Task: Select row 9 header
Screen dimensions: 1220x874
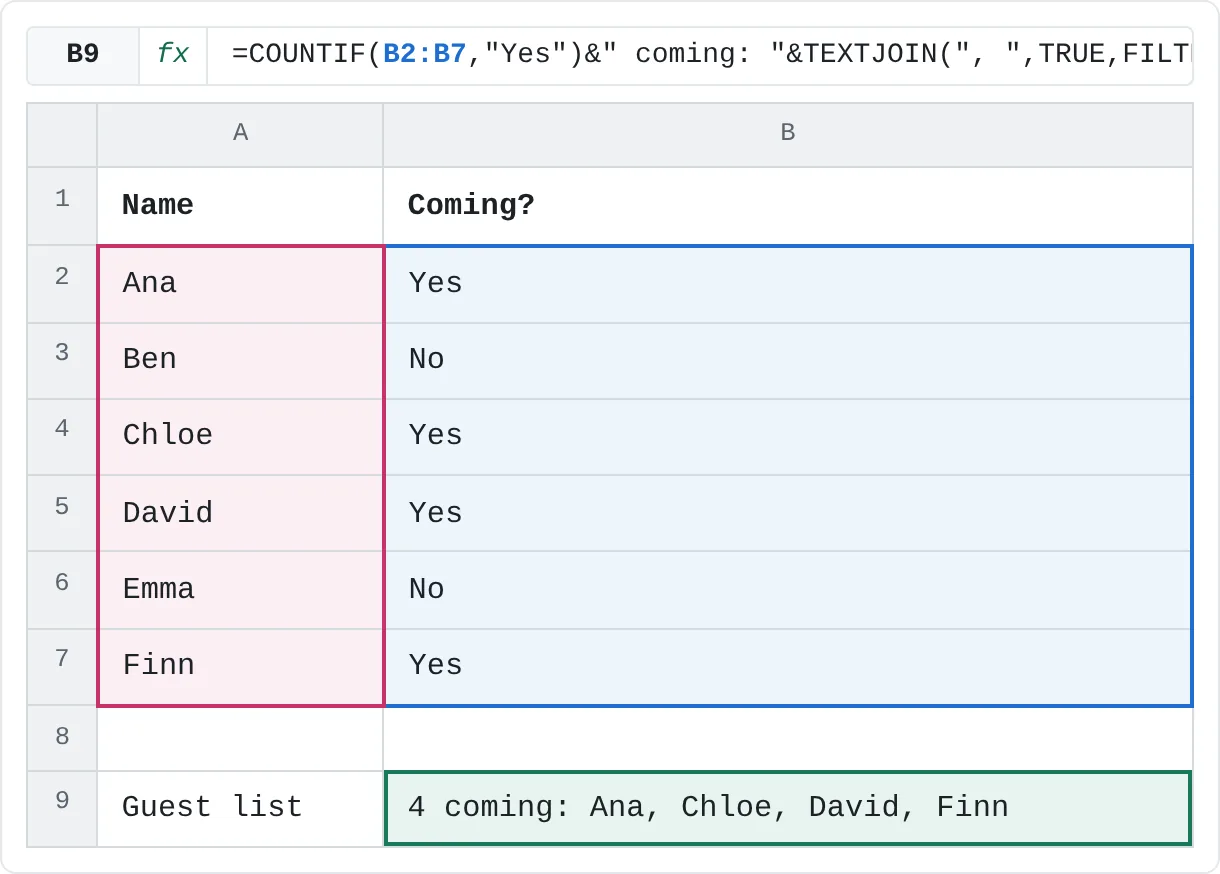Action: [x=62, y=808]
